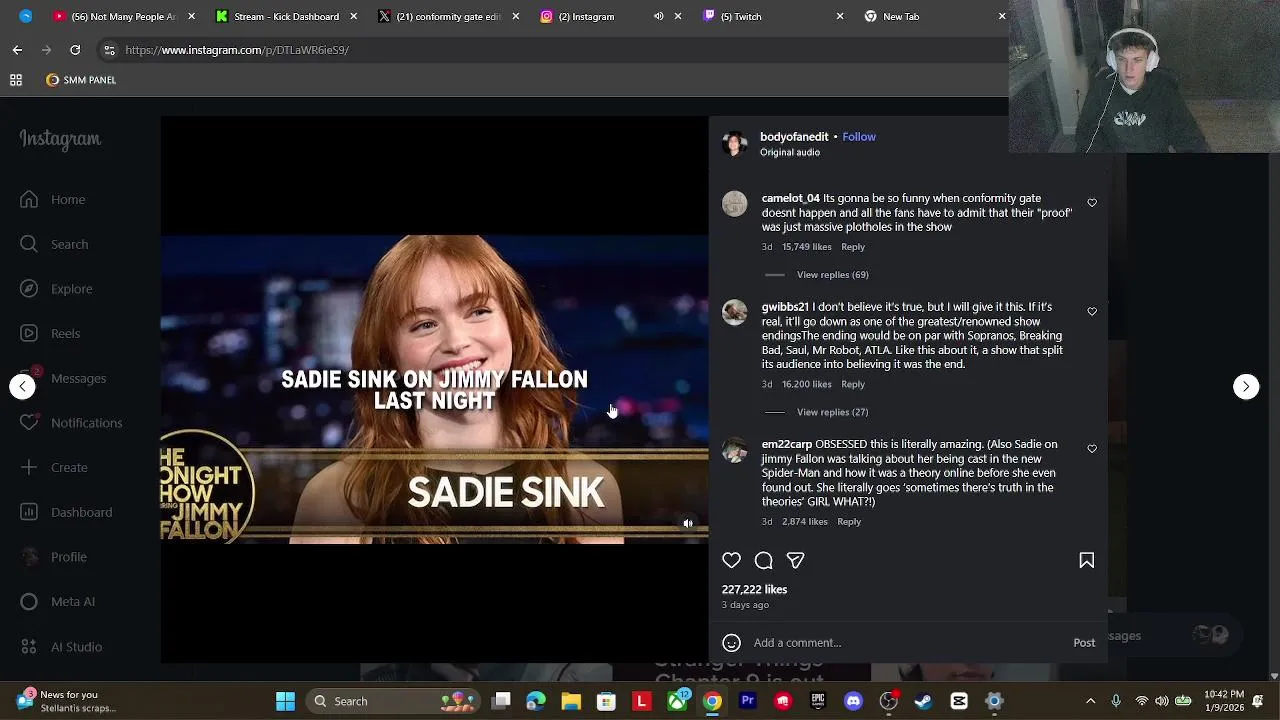
Task: Open SMM PANEL bookmark
Action: (x=81, y=80)
